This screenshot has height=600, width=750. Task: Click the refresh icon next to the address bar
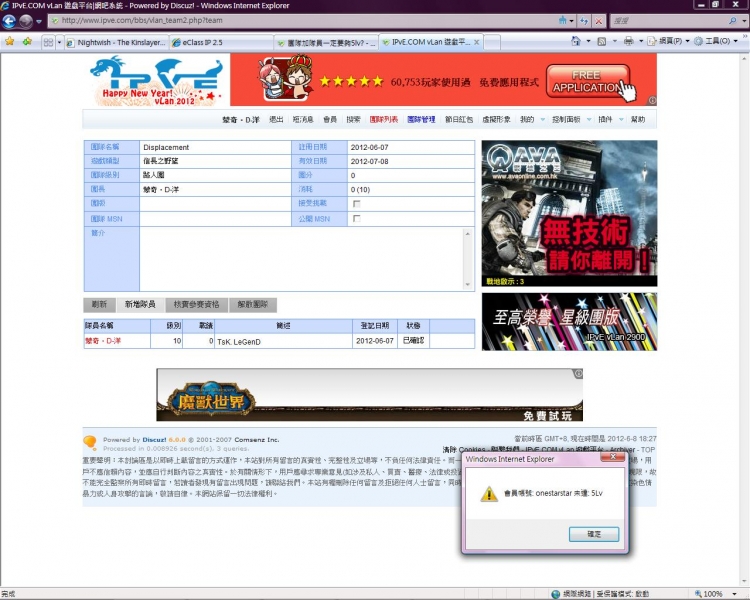pyautogui.click(x=584, y=21)
